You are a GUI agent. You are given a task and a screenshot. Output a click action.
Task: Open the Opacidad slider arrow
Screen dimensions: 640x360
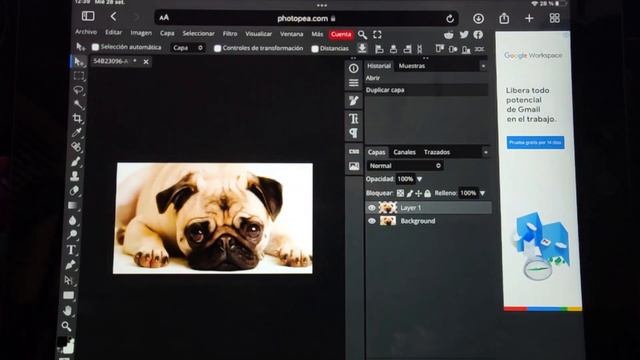(419, 179)
